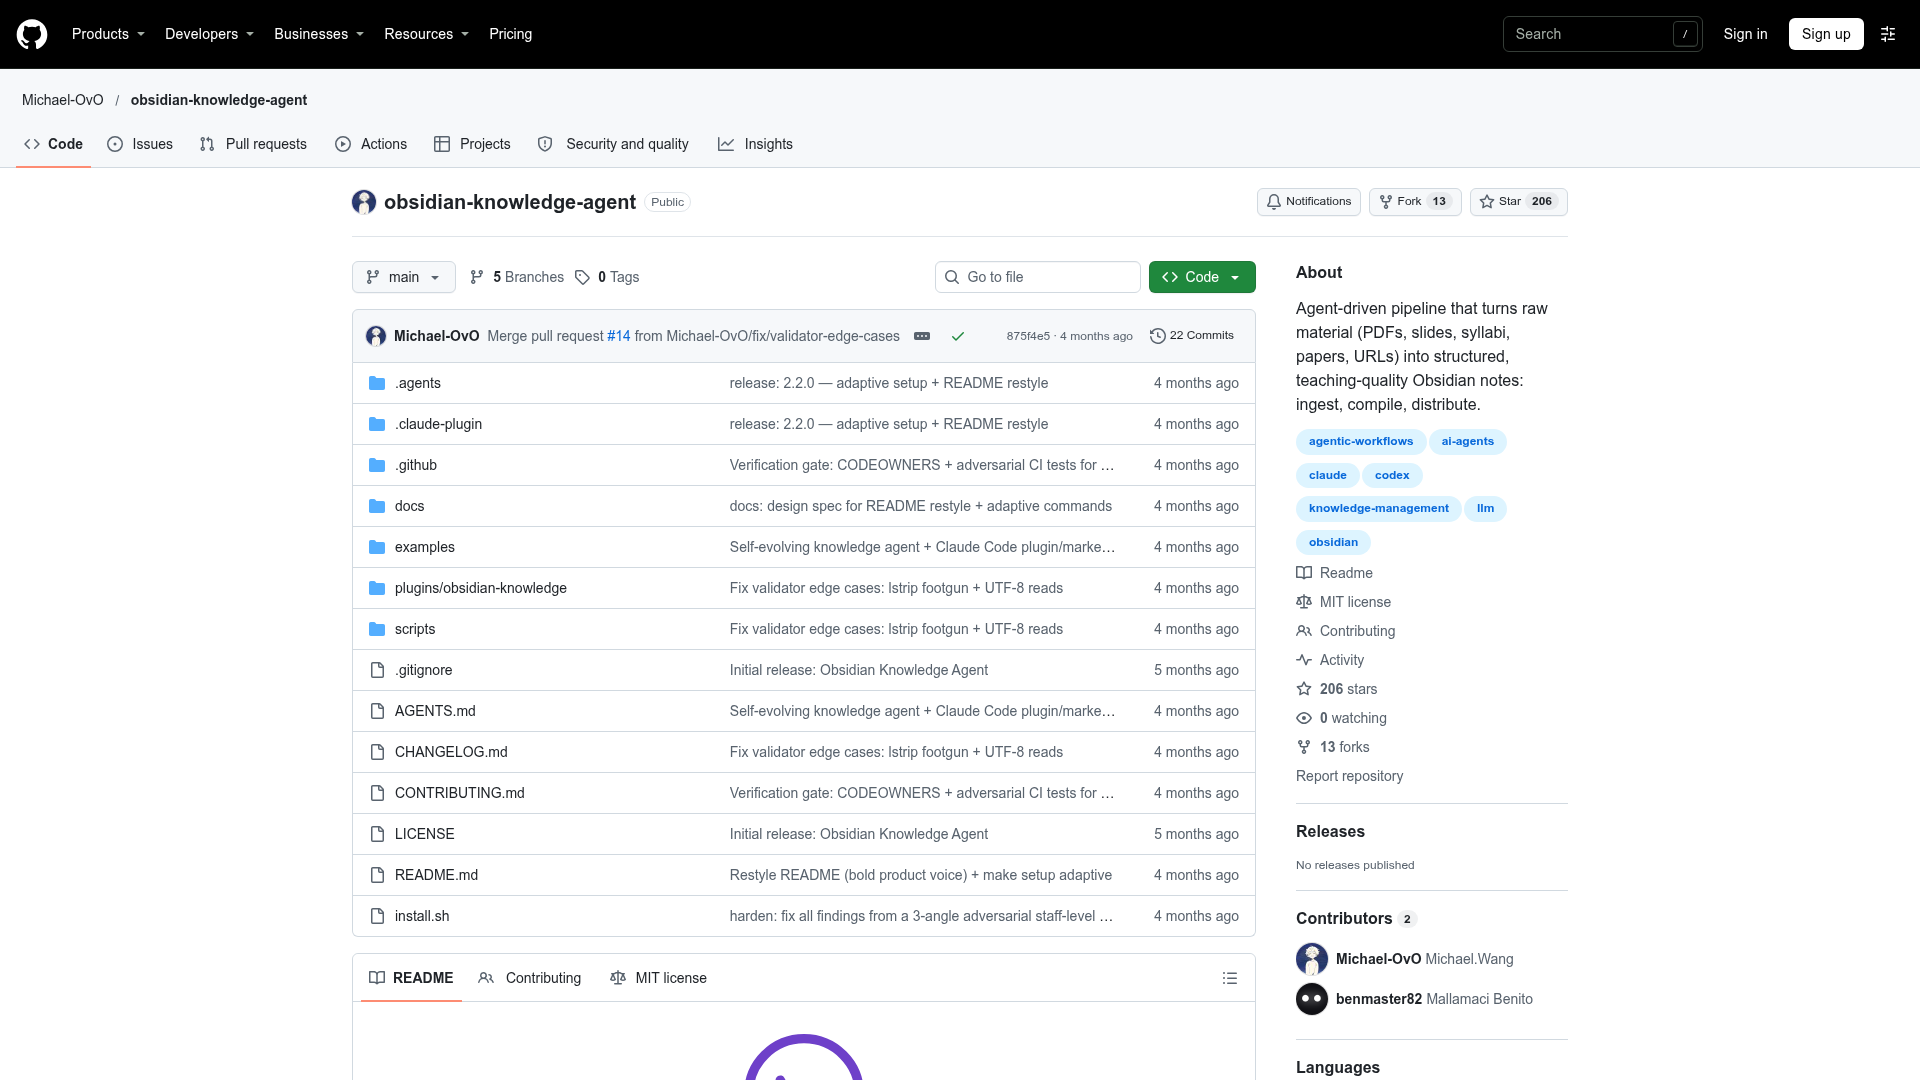Star the repository with the Star button
The image size is (1920, 1080).
pyautogui.click(x=1518, y=202)
